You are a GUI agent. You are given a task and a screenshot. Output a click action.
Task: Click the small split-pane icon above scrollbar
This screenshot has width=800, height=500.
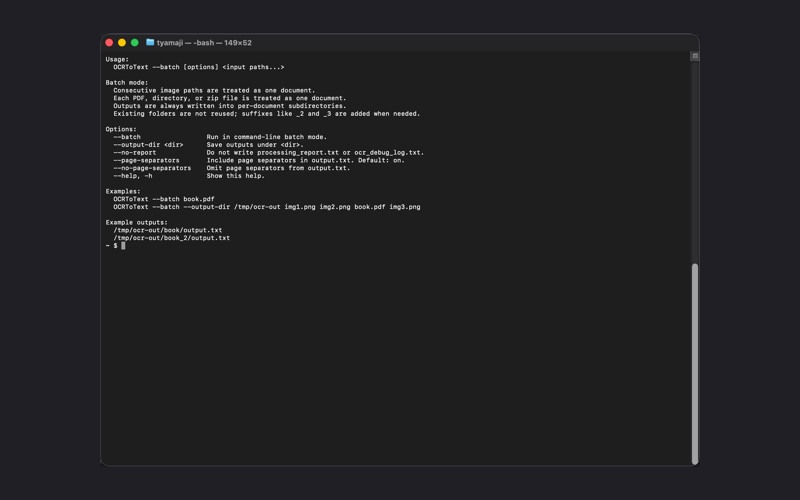[x=694, y=56]
